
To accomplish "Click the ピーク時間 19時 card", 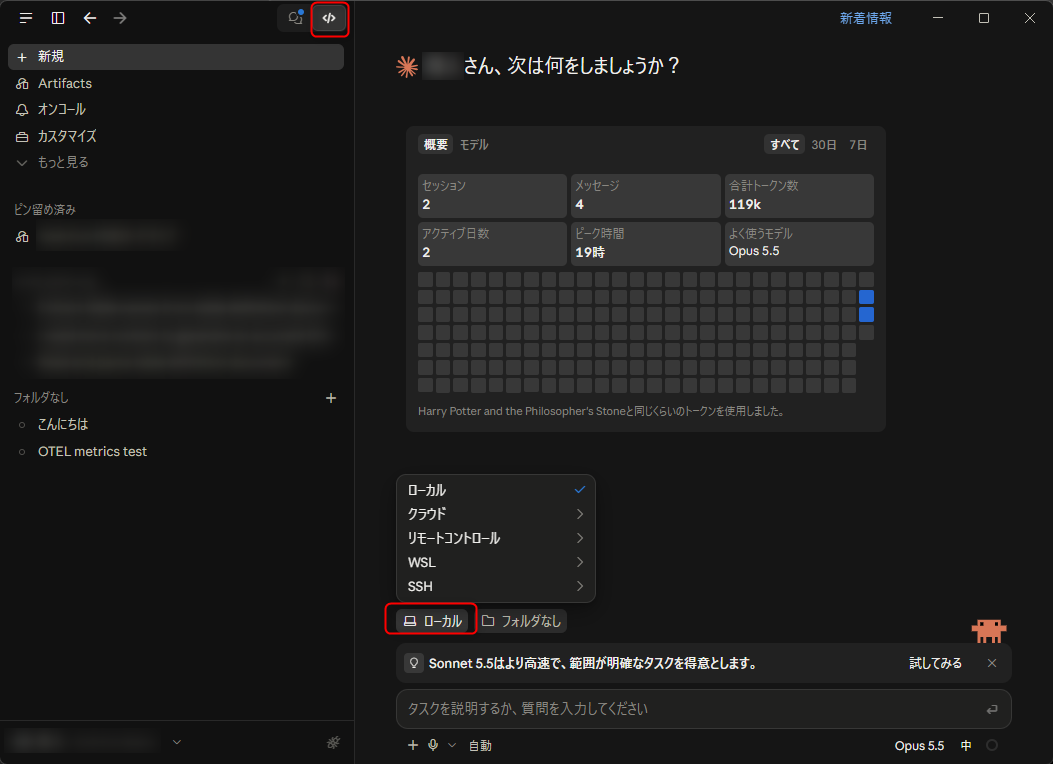I will 645,244.
